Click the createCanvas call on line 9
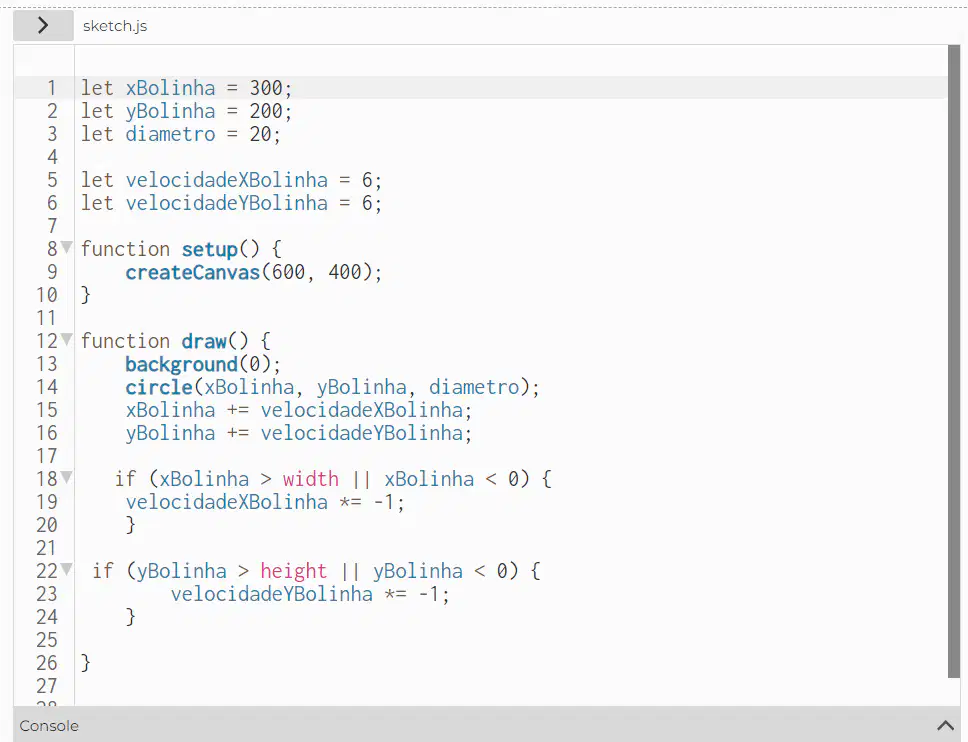Viewport: 968px width, 742px height. pos(193,272)
